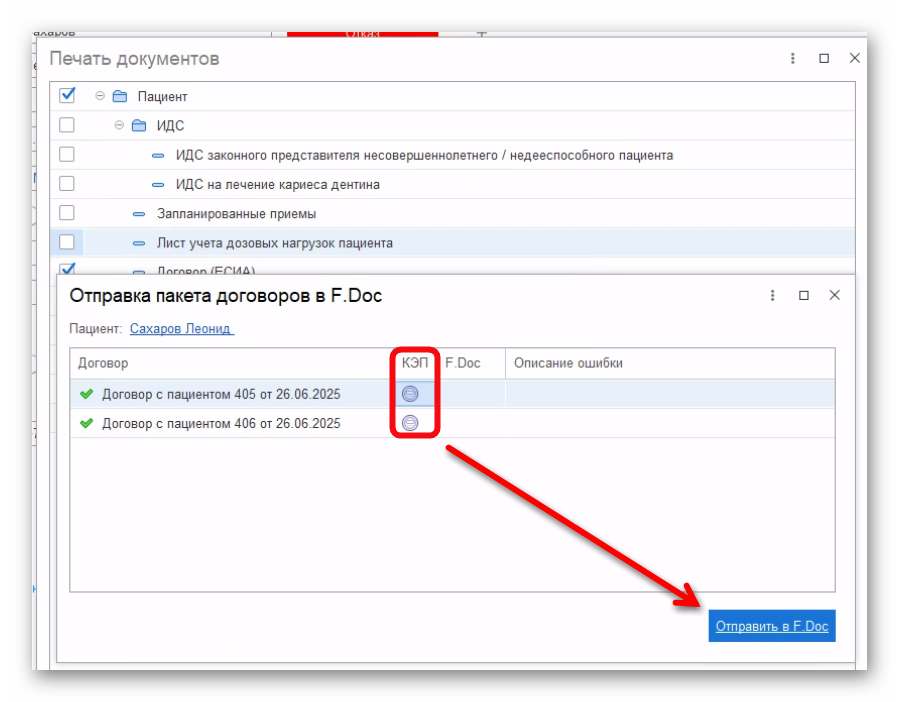899x702 pixels.
Task: Select row Договор с пациентом 405 от 26.06.2025
Action: click(452, 394)
